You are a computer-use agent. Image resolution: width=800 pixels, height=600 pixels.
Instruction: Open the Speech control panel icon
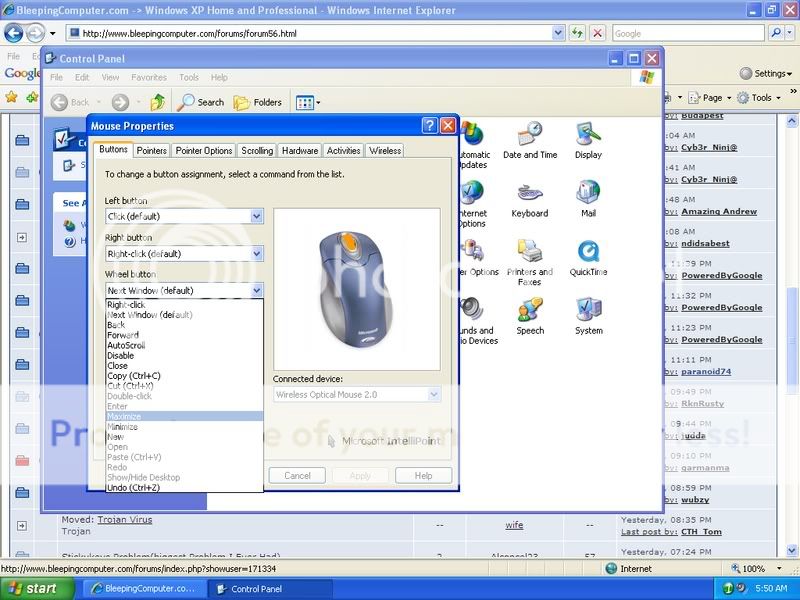point(530,316)
